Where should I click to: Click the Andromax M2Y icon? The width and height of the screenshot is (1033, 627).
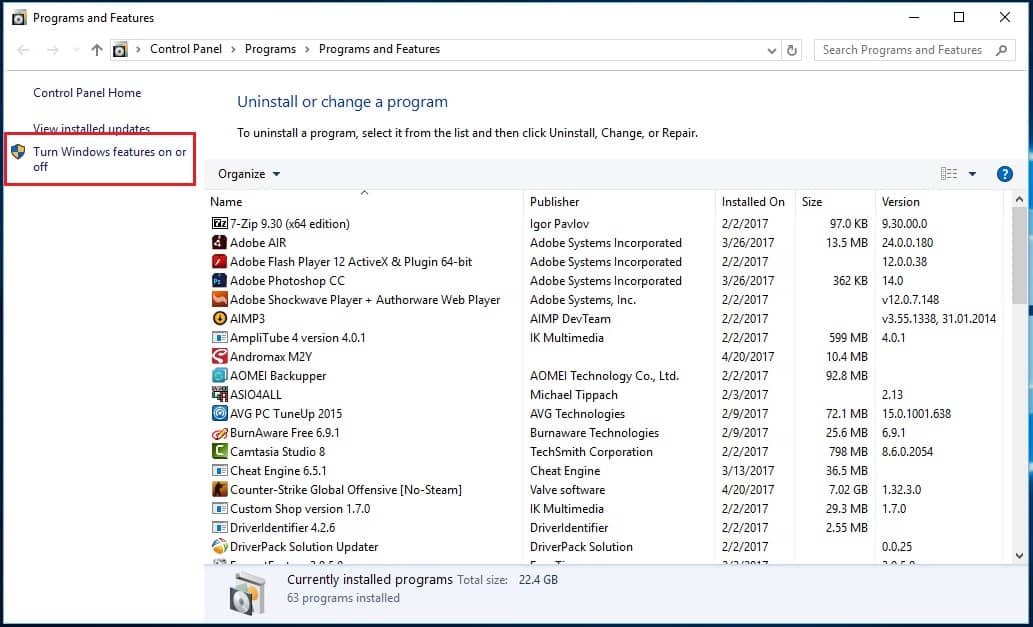click(219, 357)
